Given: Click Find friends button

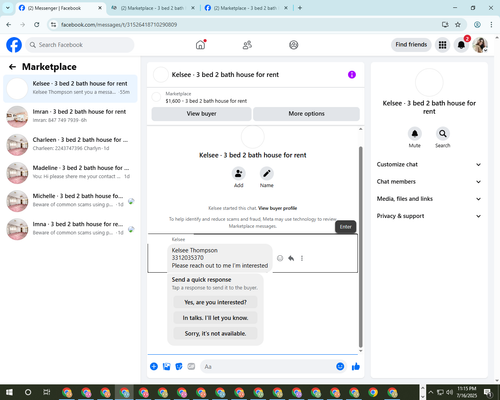Looking at the screenshot, I should tap(411, 45).
